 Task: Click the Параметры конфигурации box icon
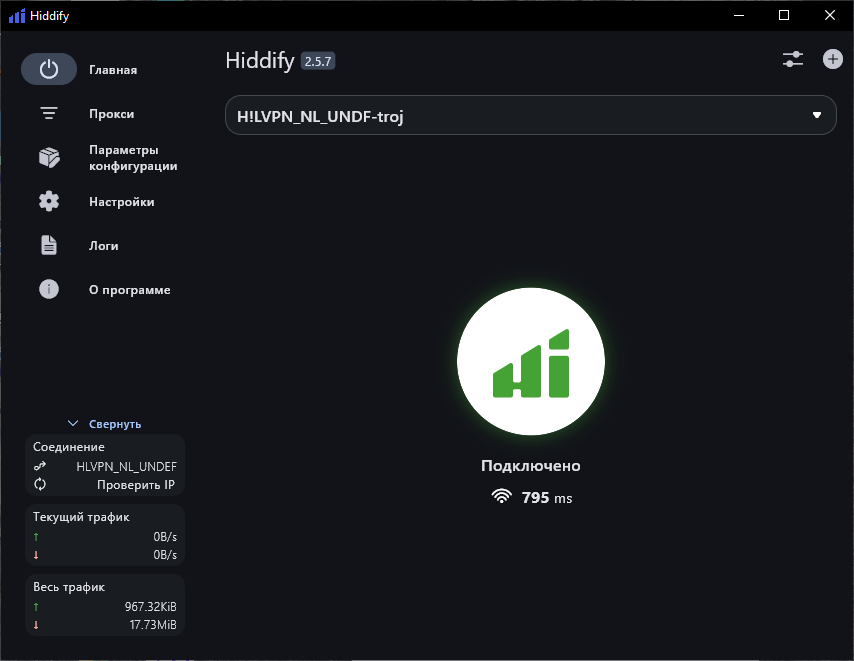(49, 158)
